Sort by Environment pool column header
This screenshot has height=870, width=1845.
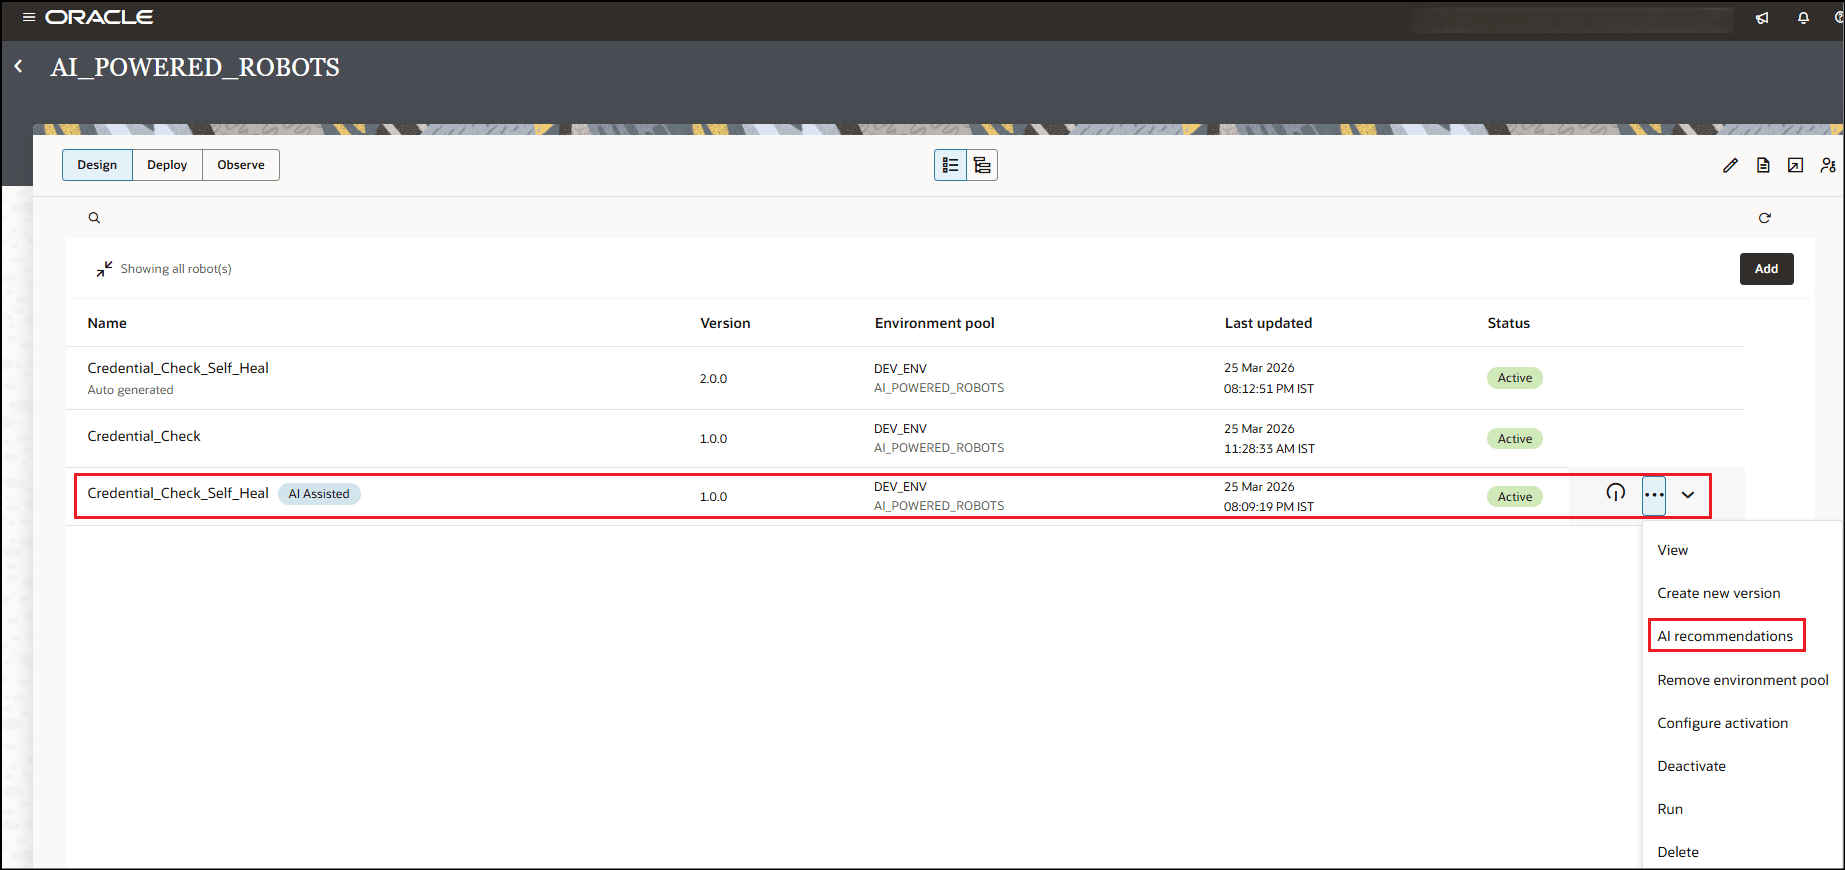coord(935,323)
